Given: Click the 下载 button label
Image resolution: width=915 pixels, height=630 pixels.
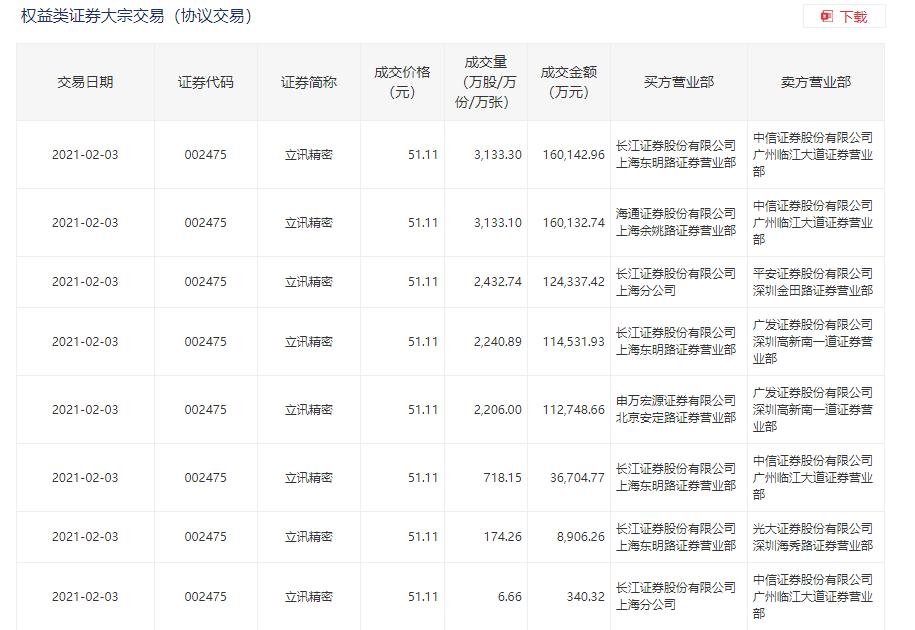Looking at the screenshot, I should point(854,17).
